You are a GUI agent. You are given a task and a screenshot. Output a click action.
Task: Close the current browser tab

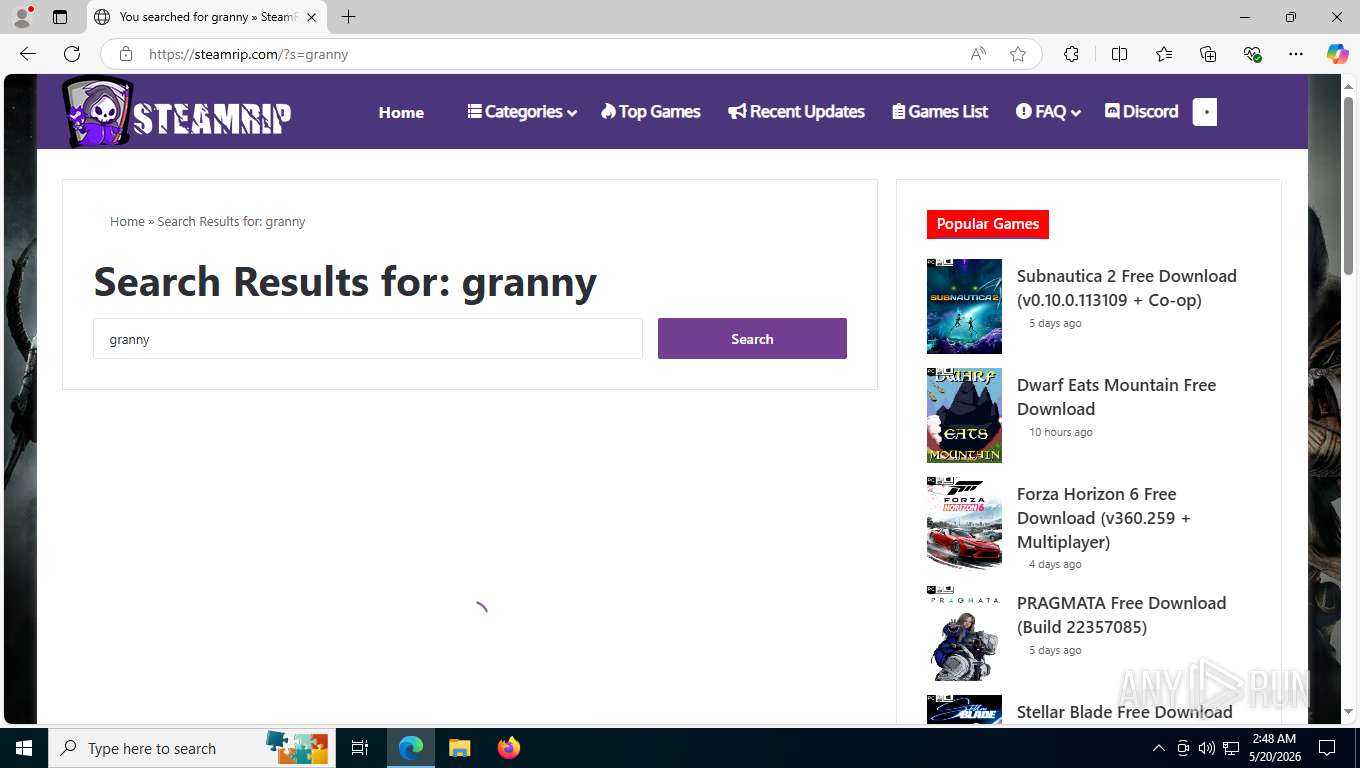tap(311, 17)
